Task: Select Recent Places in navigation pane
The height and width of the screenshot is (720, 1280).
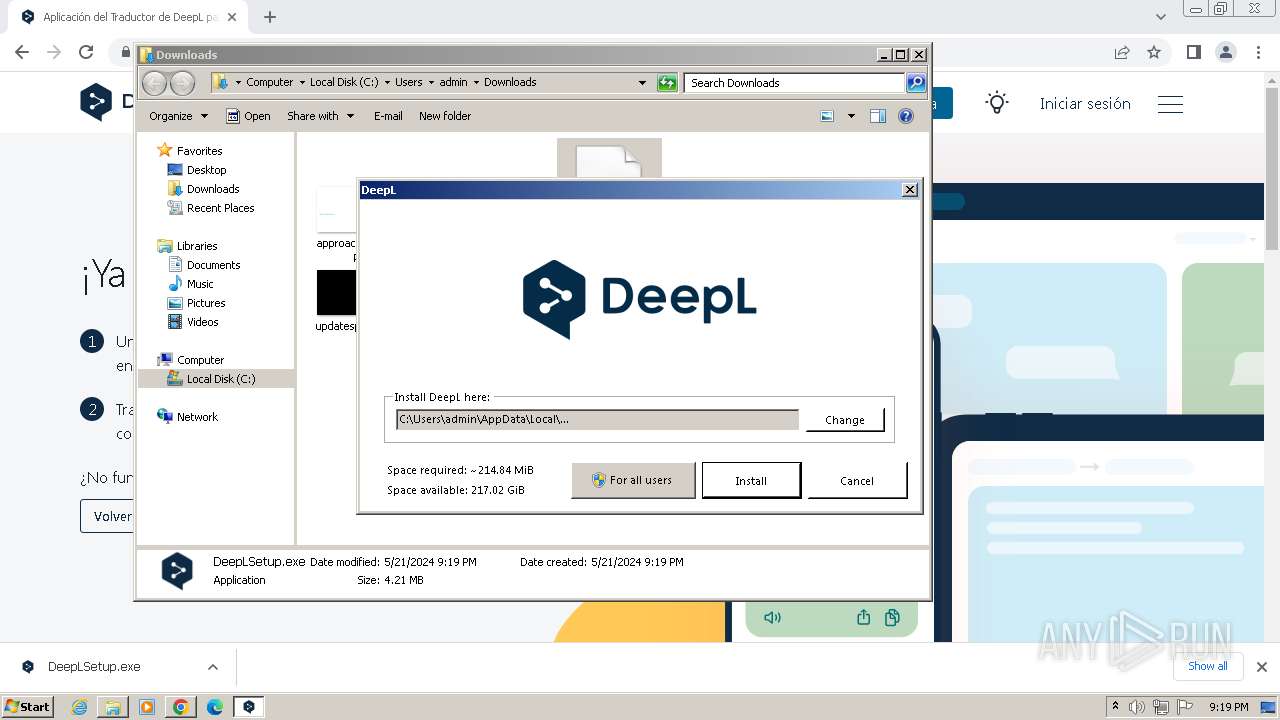Action: pos(220,208)
